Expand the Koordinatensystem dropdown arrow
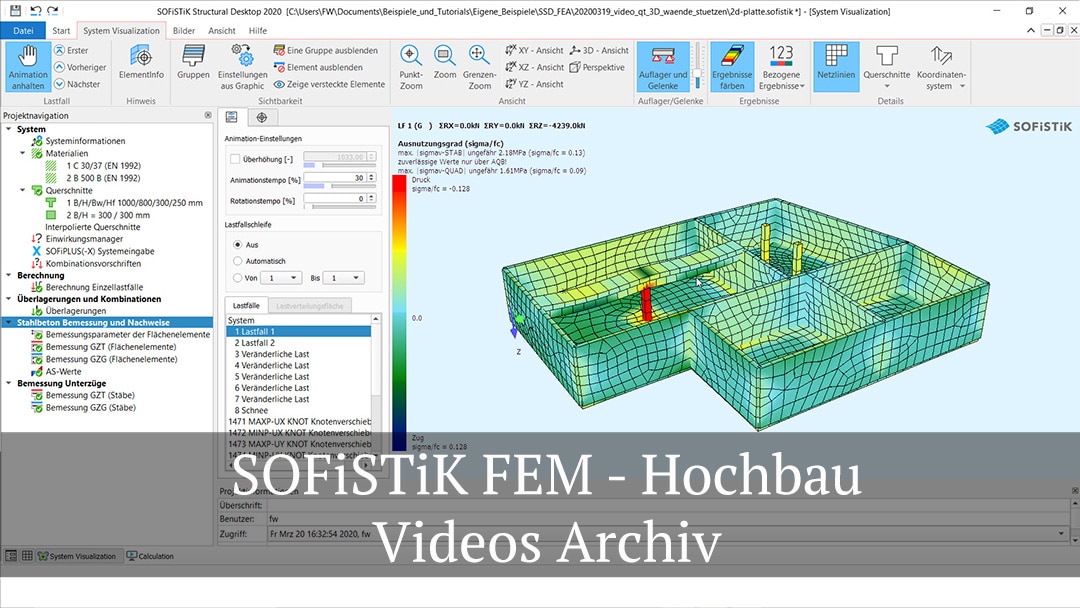Image resolution: width=1080 pixels, height=608 pixels. (963, 84)
